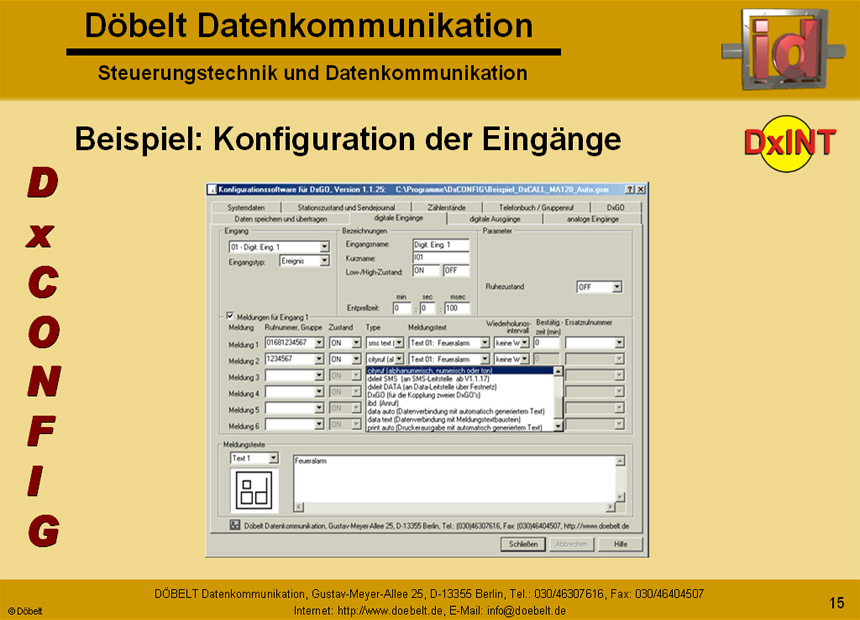Expand Meldung 6 Rufnummer dropdown
Image resolution: width=860 pixels, height=620 pixels.
319,425
